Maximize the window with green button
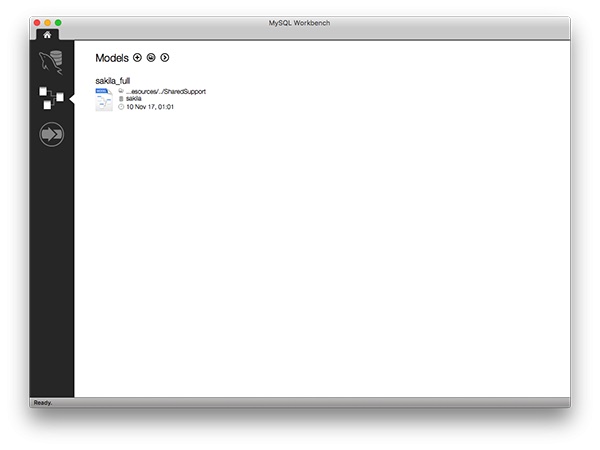Viewport: 600px width, 450px height. (x=58, y=23)
